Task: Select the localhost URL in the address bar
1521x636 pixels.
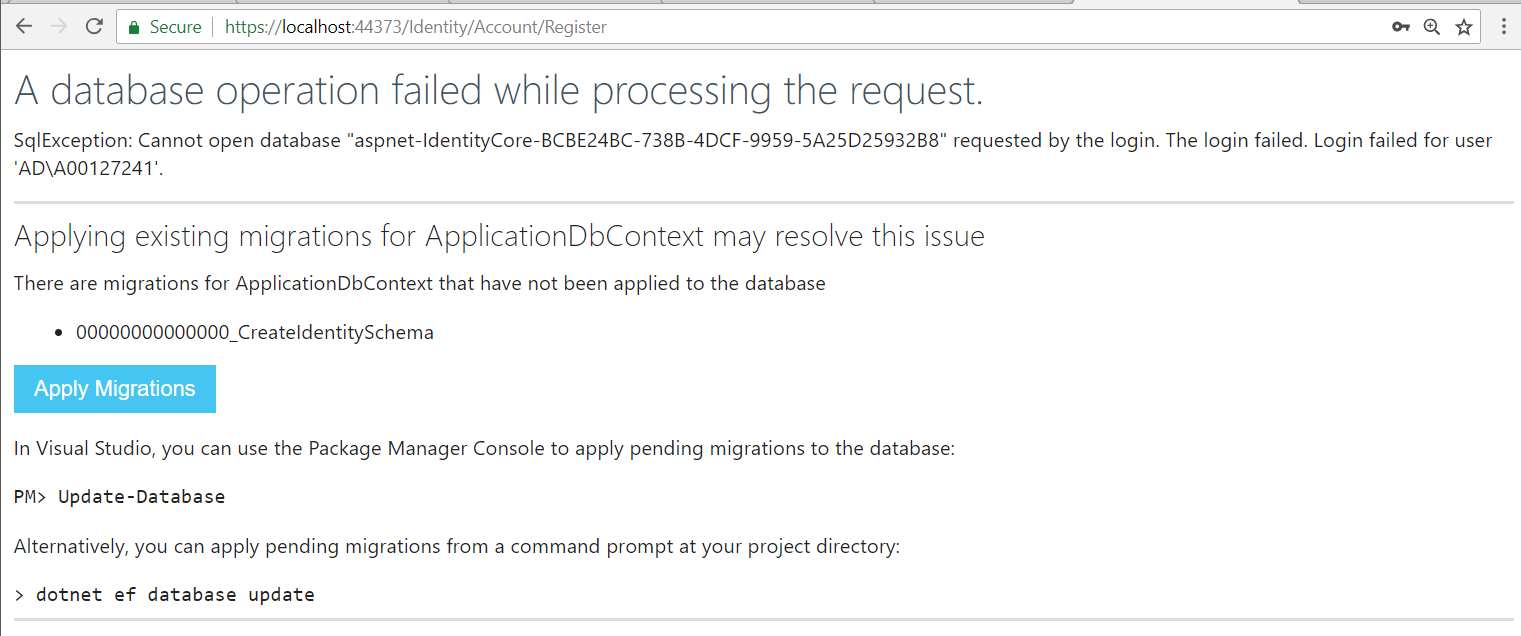Action: pos(416,27)
